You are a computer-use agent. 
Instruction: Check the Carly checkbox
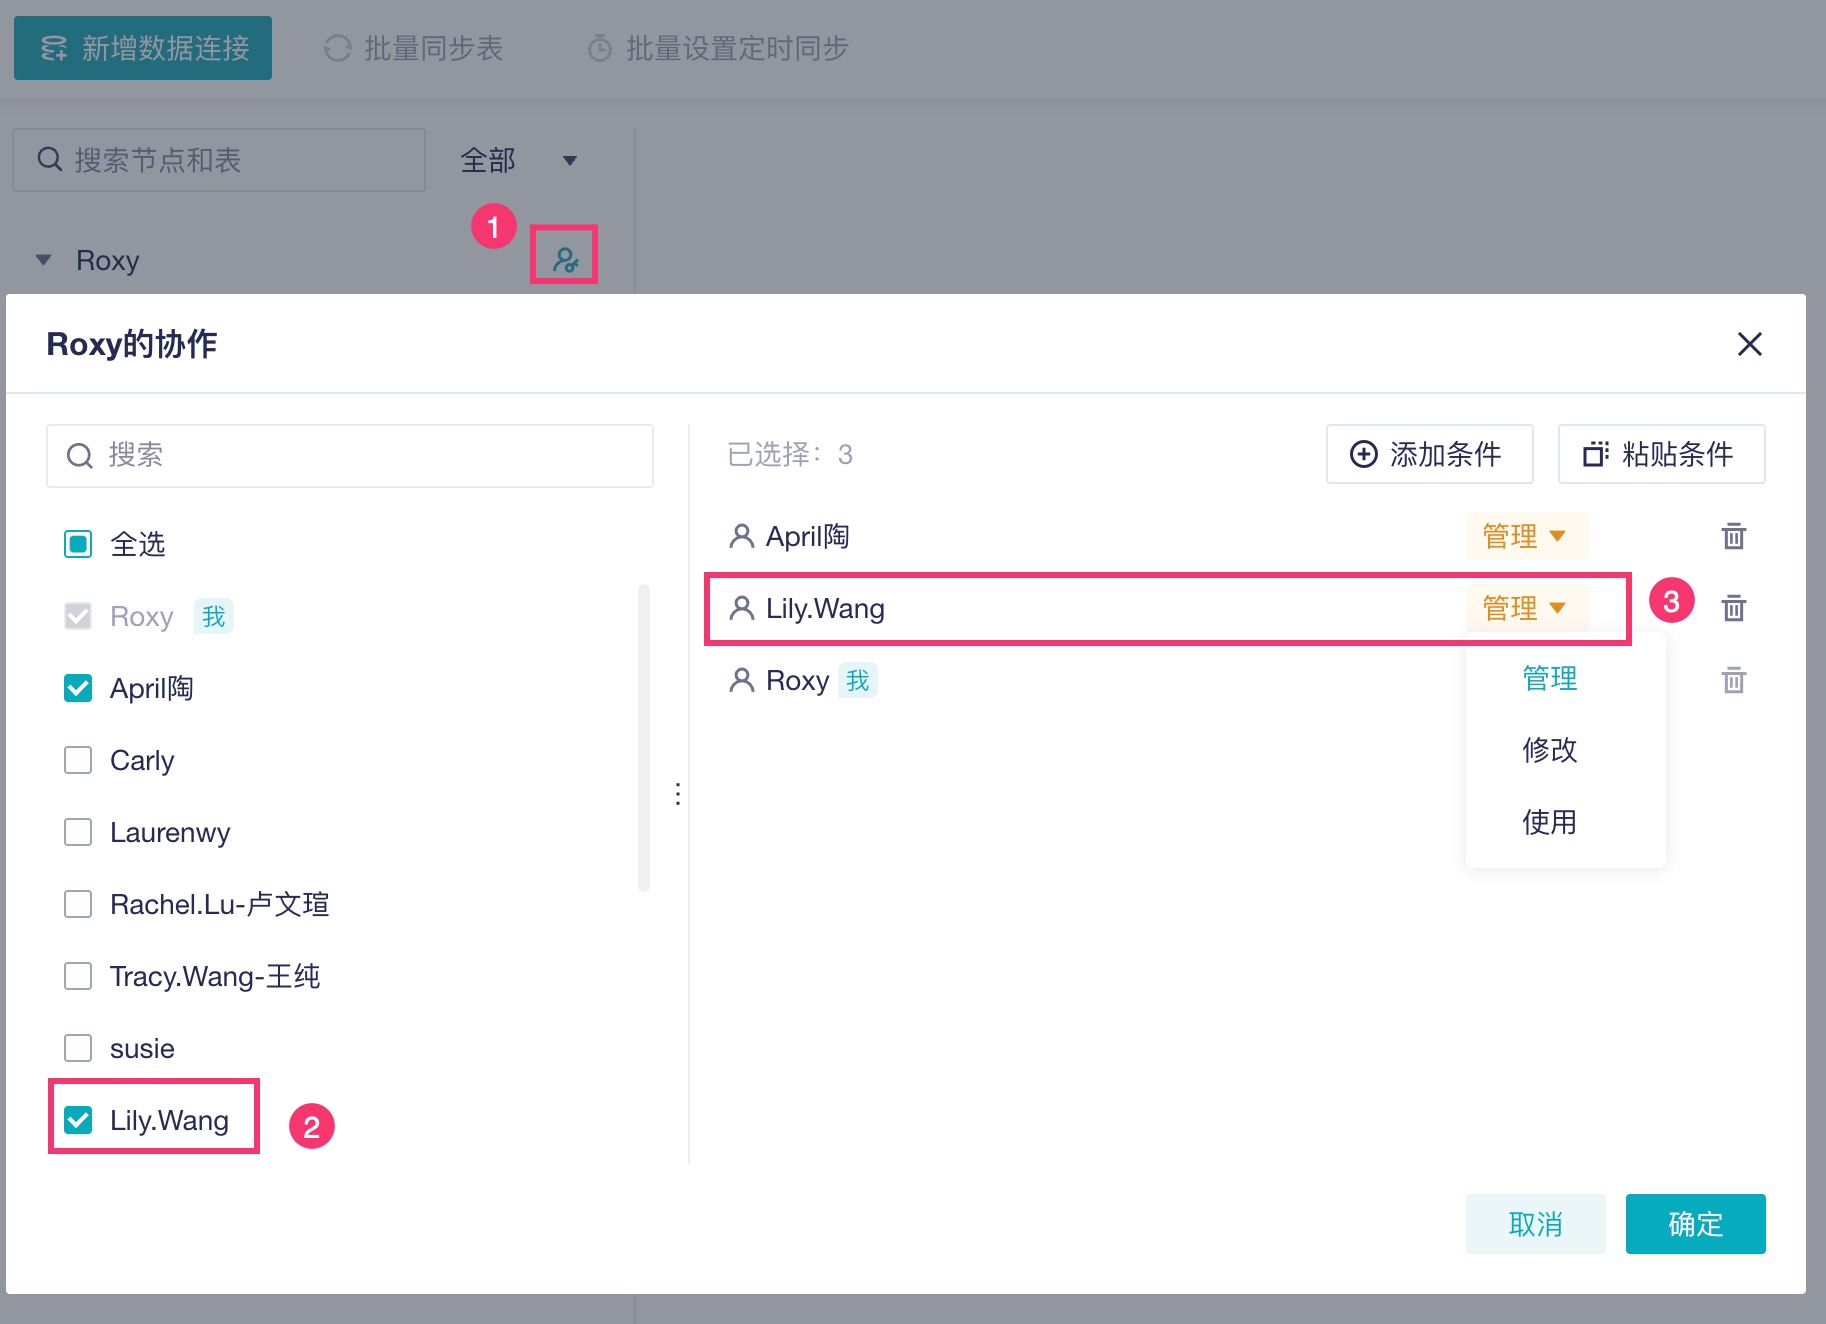click(78, 760)
